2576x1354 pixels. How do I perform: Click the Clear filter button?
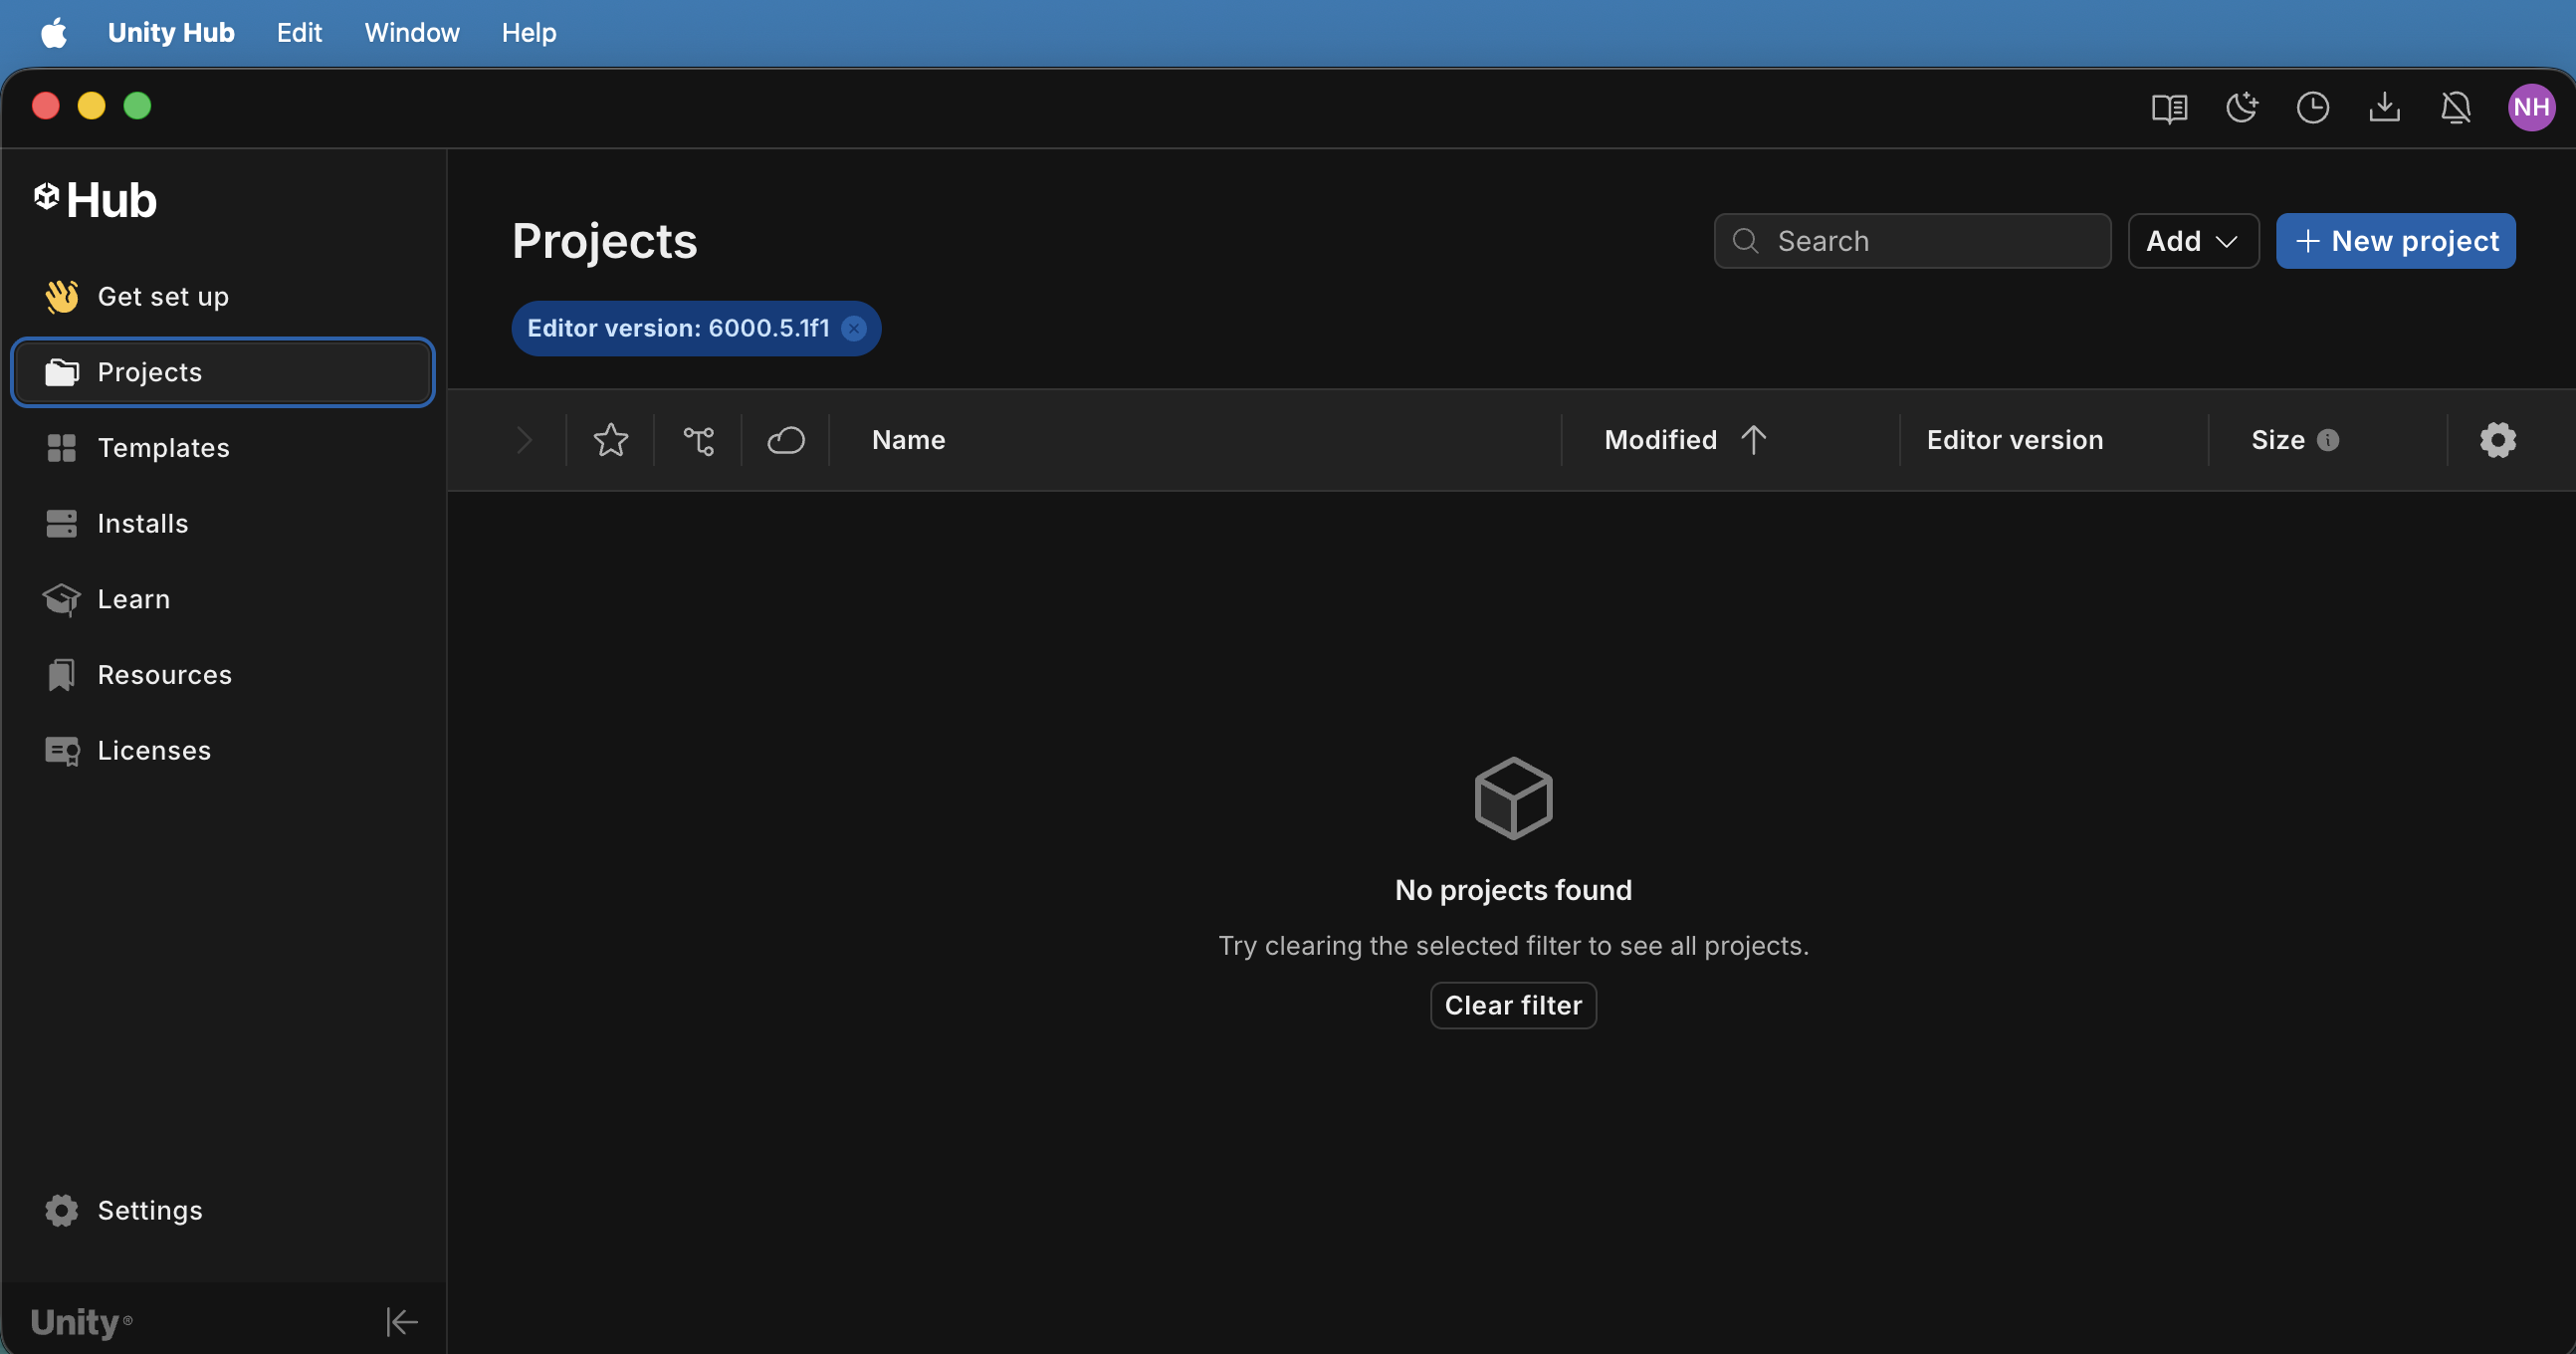pos(1513,1005)
